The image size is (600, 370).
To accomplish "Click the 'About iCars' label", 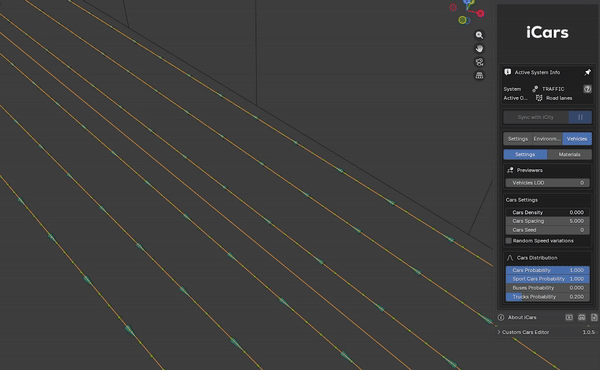I will tap(522, 317).
